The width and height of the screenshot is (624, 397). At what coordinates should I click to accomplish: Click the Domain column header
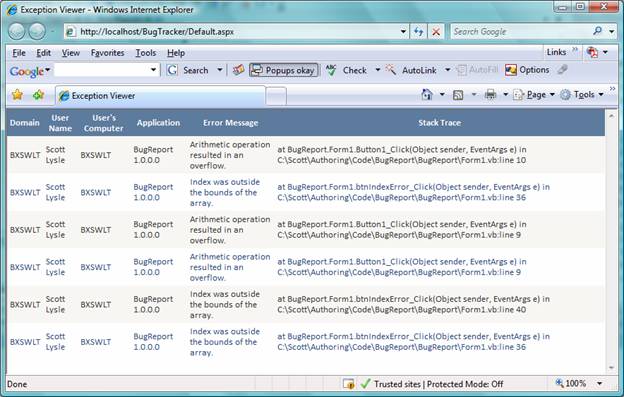pos(25,123)
